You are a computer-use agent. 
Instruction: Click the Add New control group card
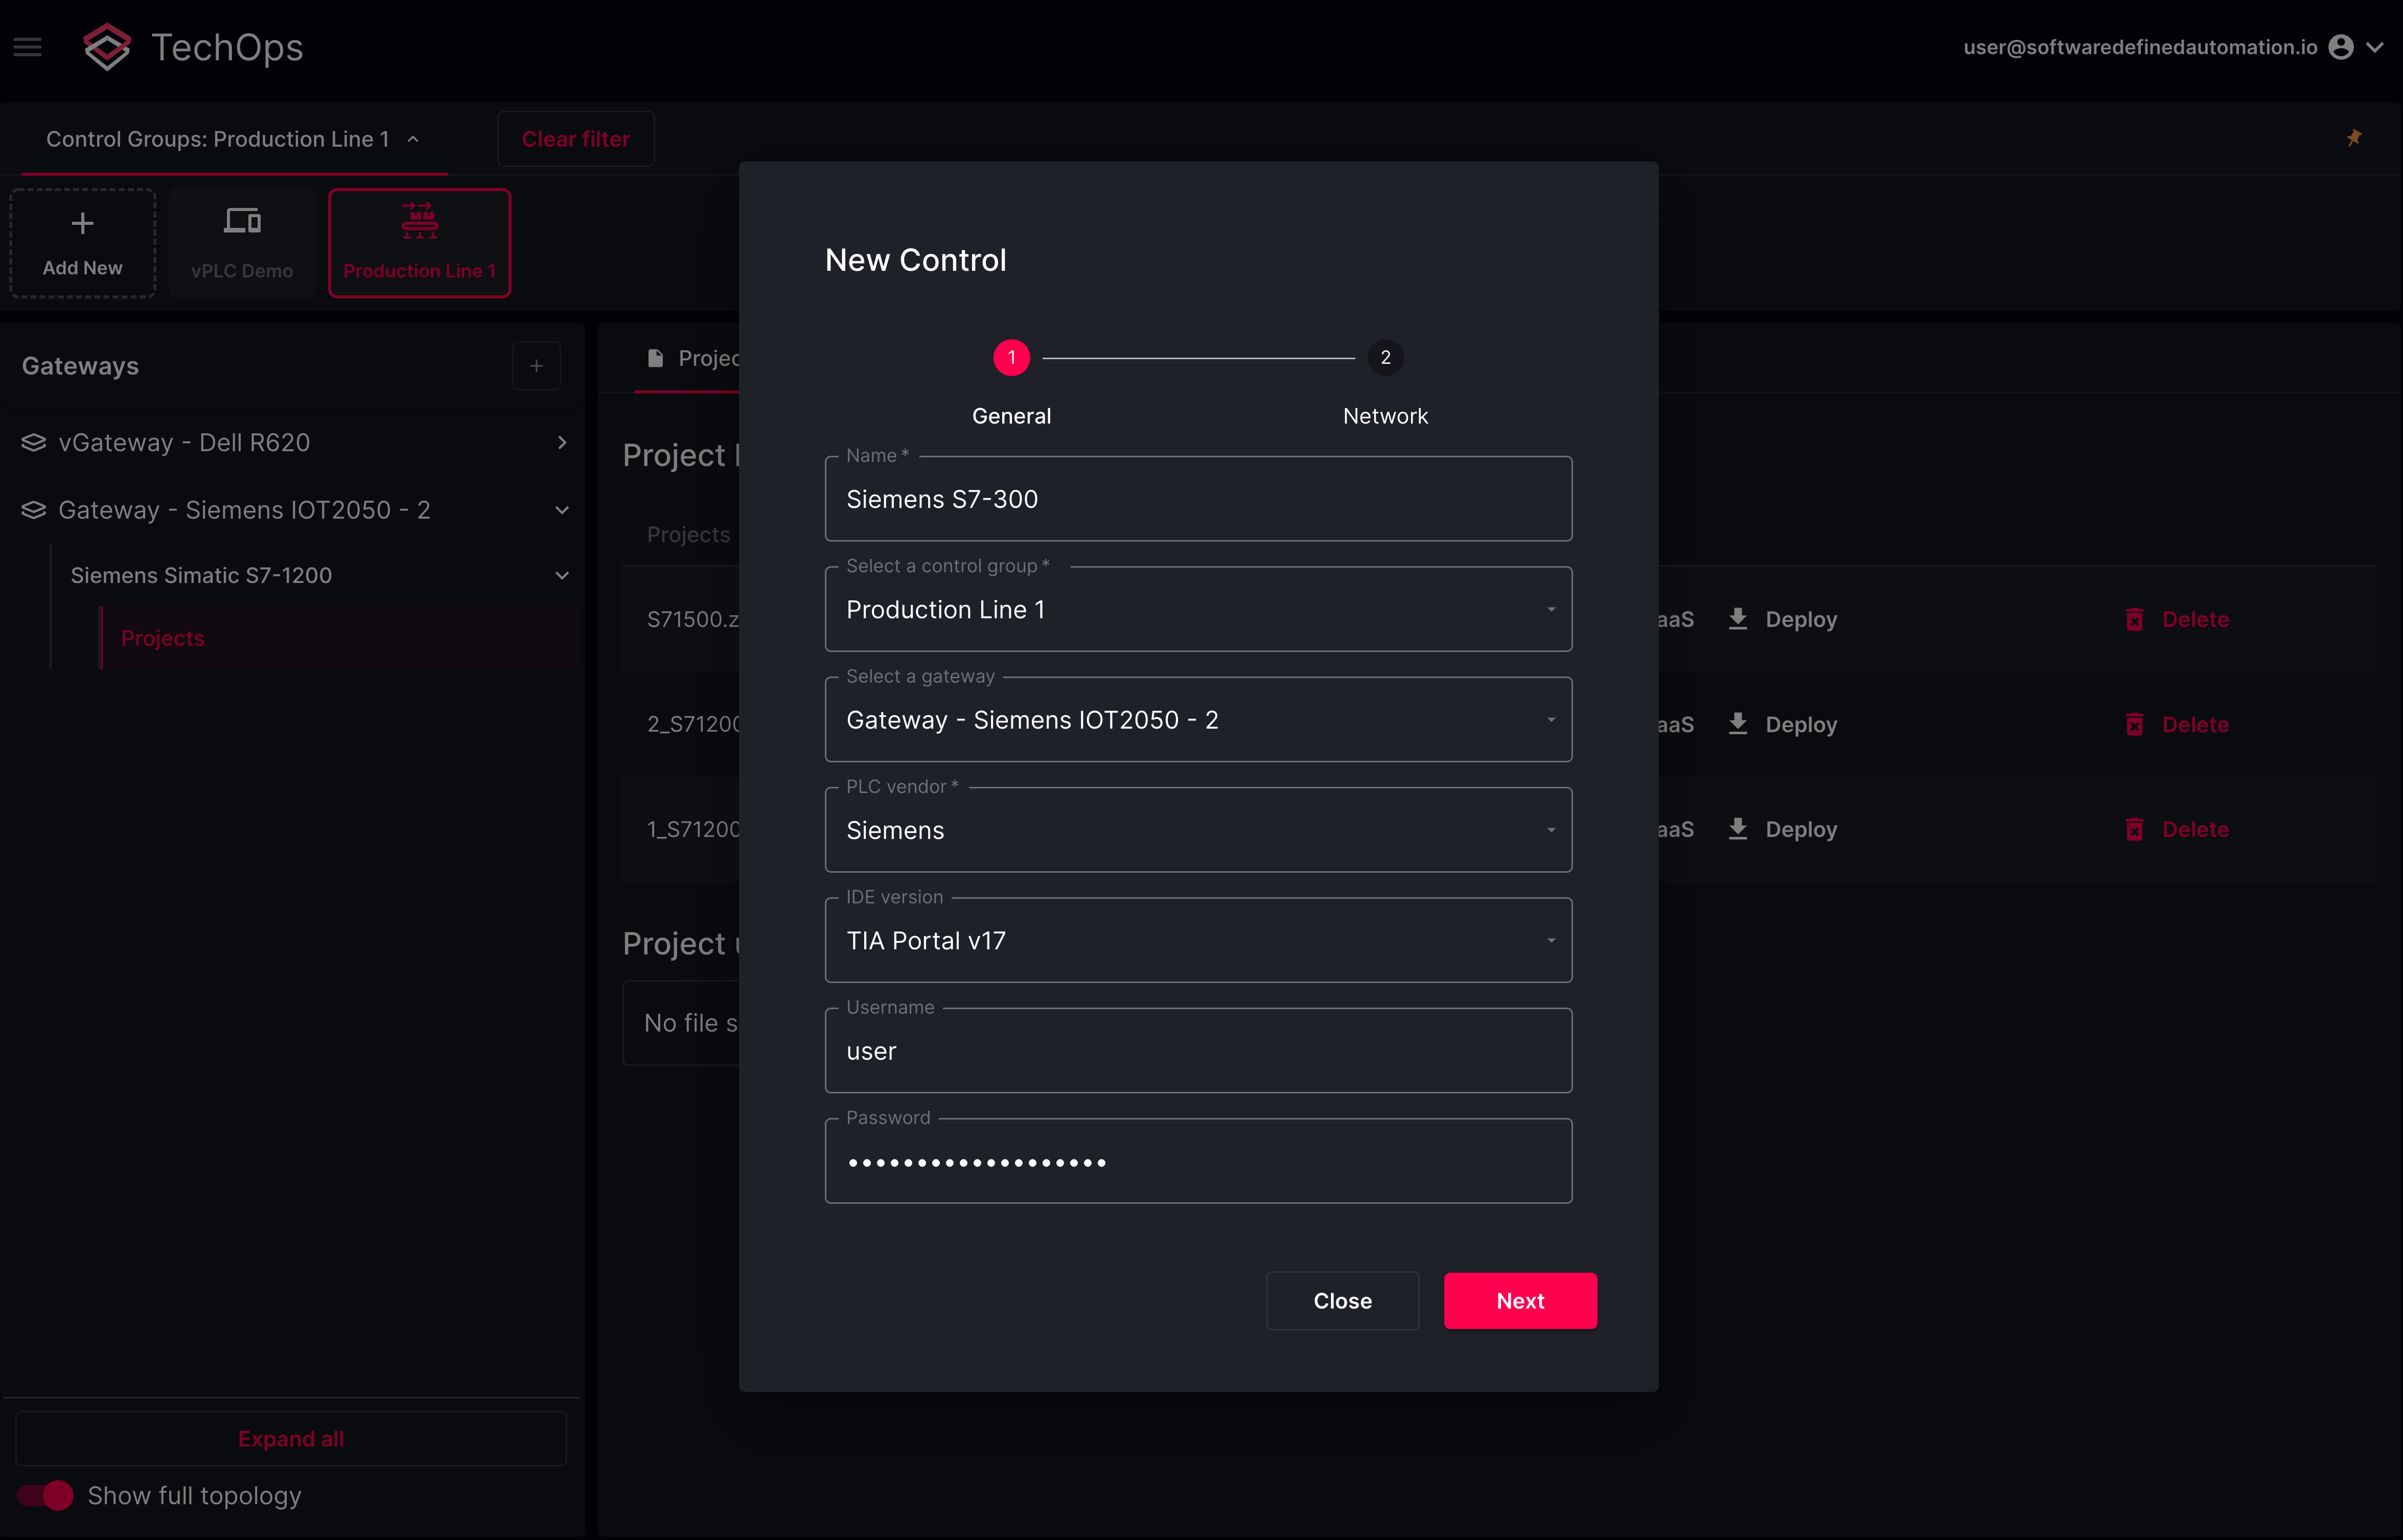tap(83, 243)
